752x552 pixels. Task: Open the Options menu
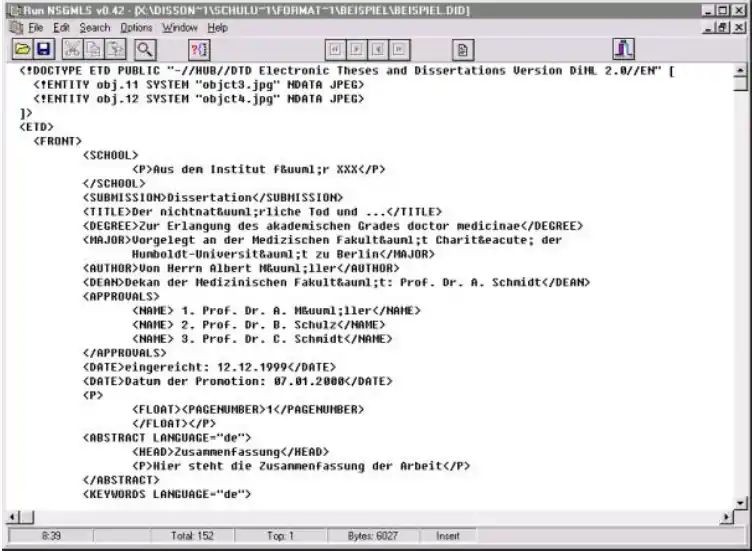point(137,28)
